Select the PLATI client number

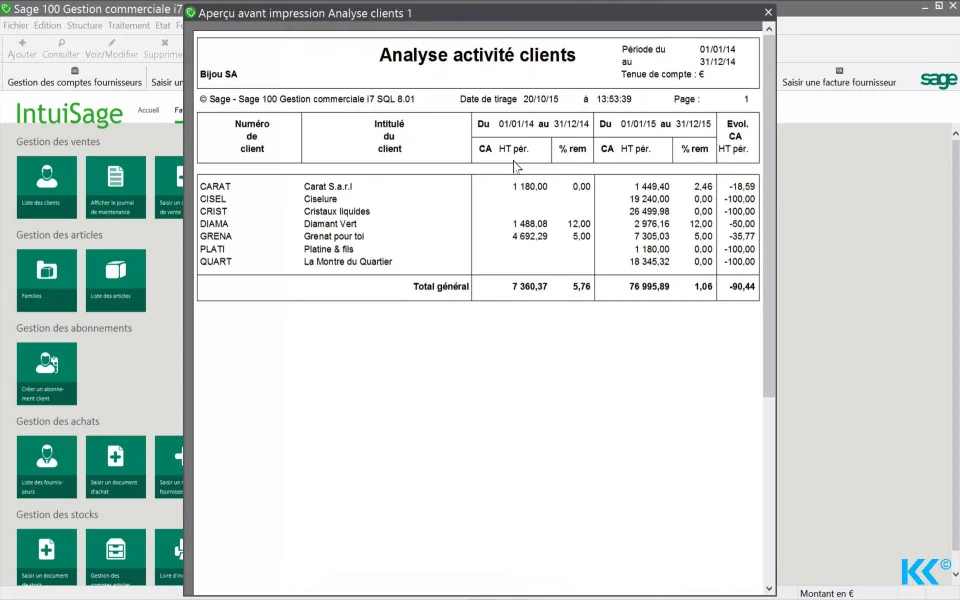point(212,249)
